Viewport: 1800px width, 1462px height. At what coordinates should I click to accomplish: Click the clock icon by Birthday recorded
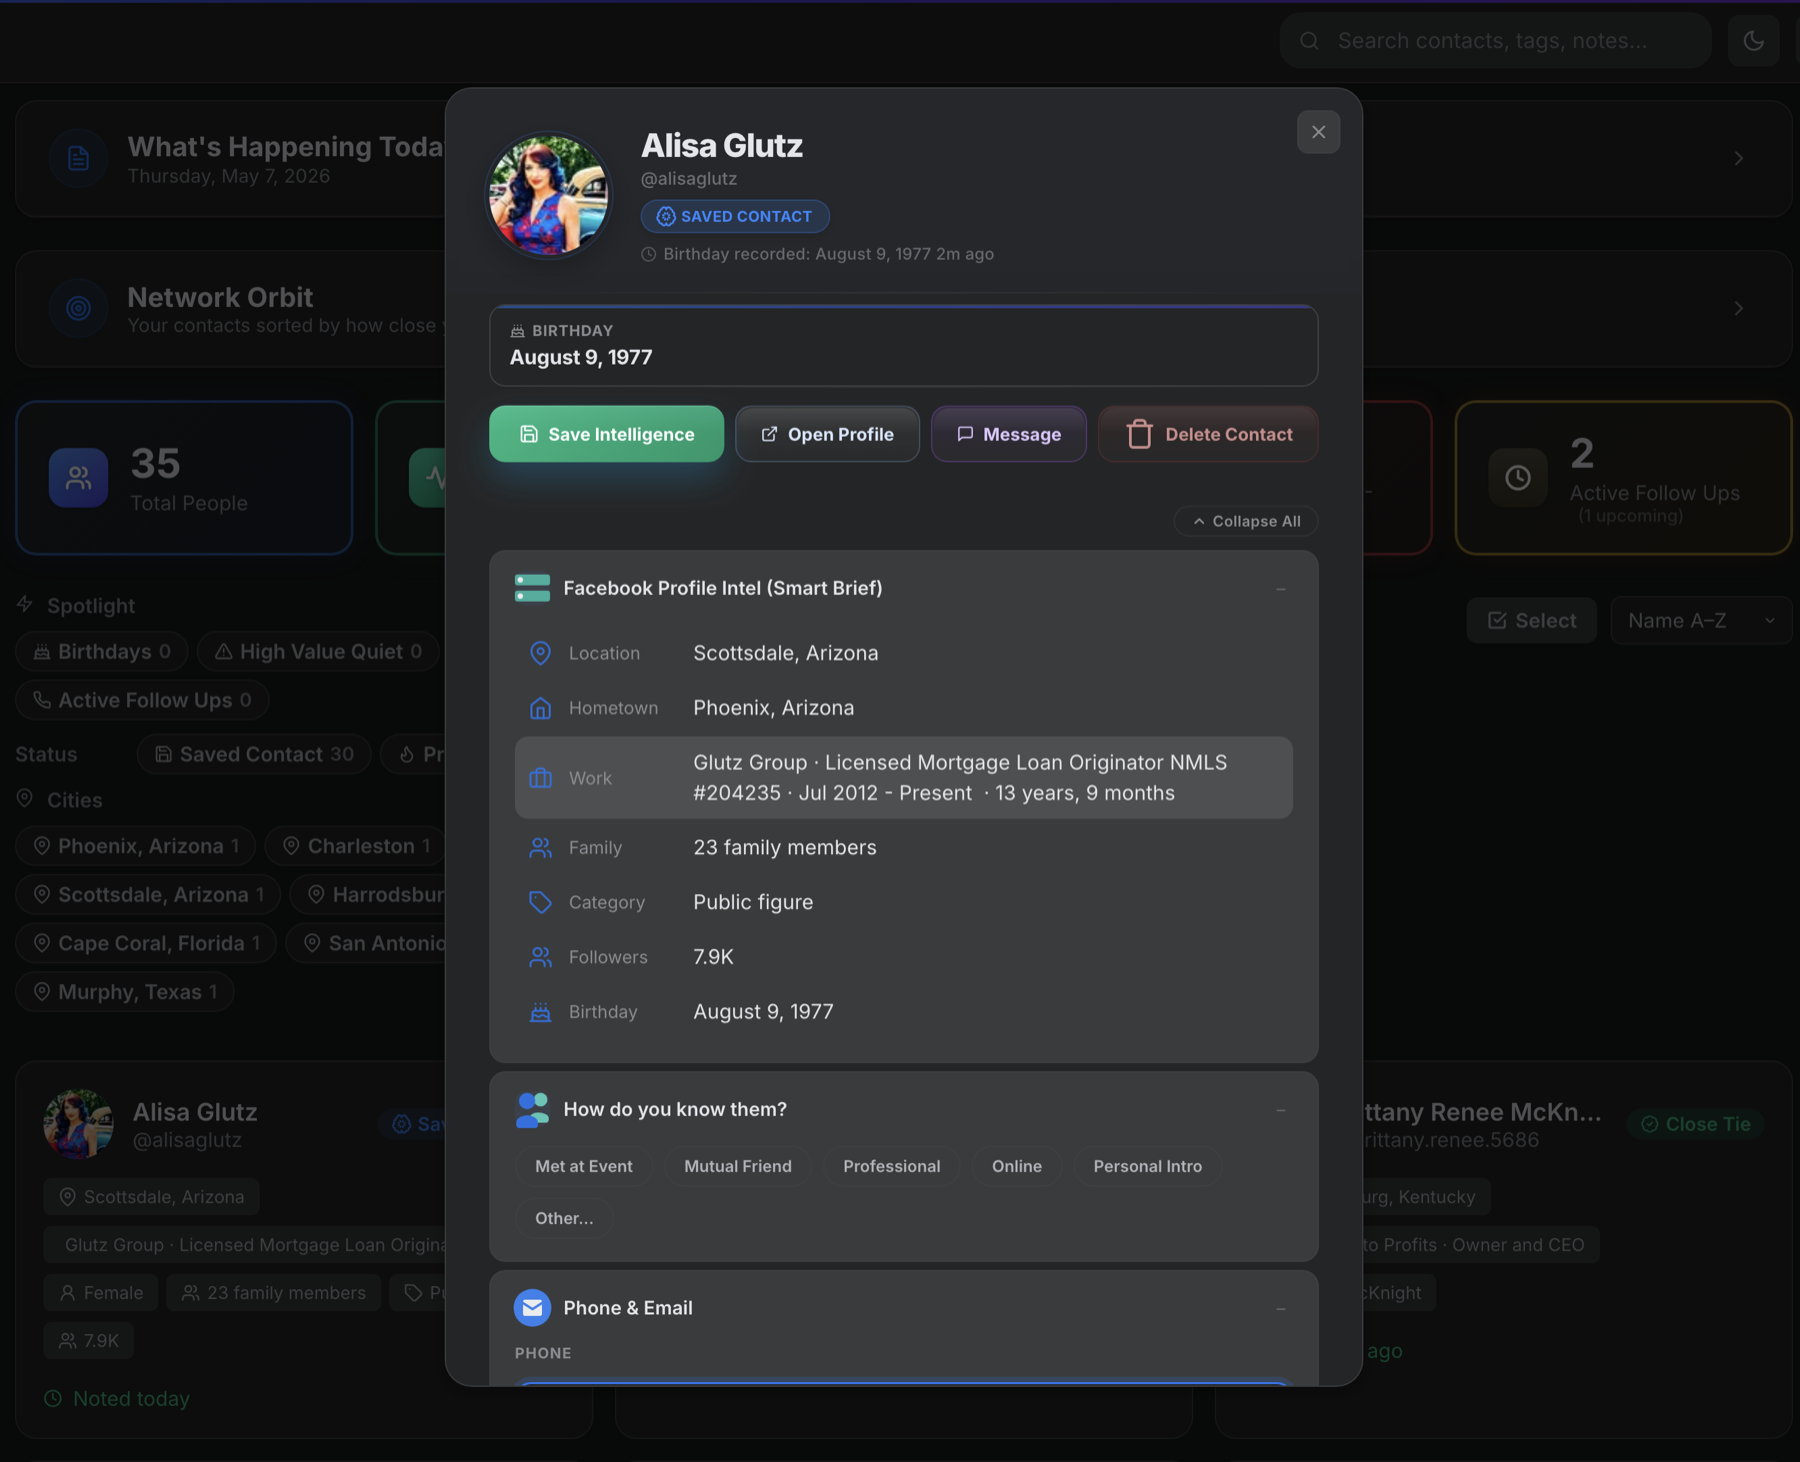click(x=648, y=254)
